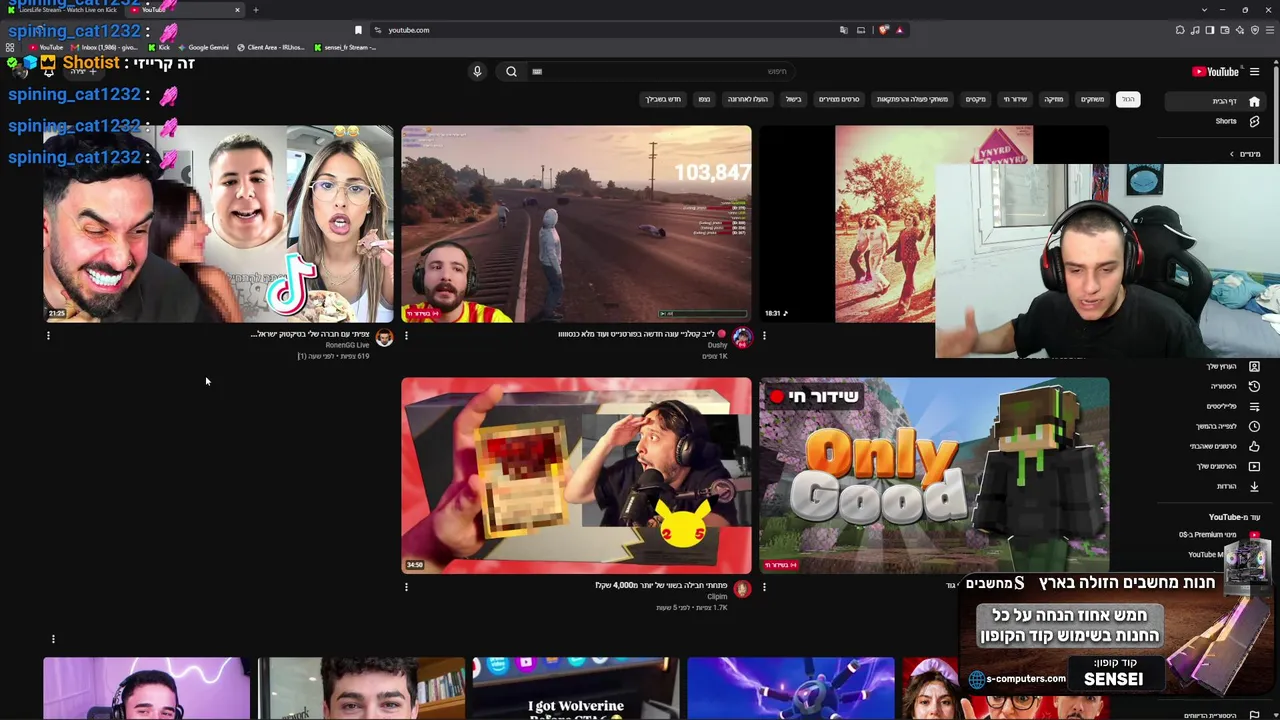1280x720 pixels.
Task: Select the Live (שידור חי) filter chip
Action: 1015,99
